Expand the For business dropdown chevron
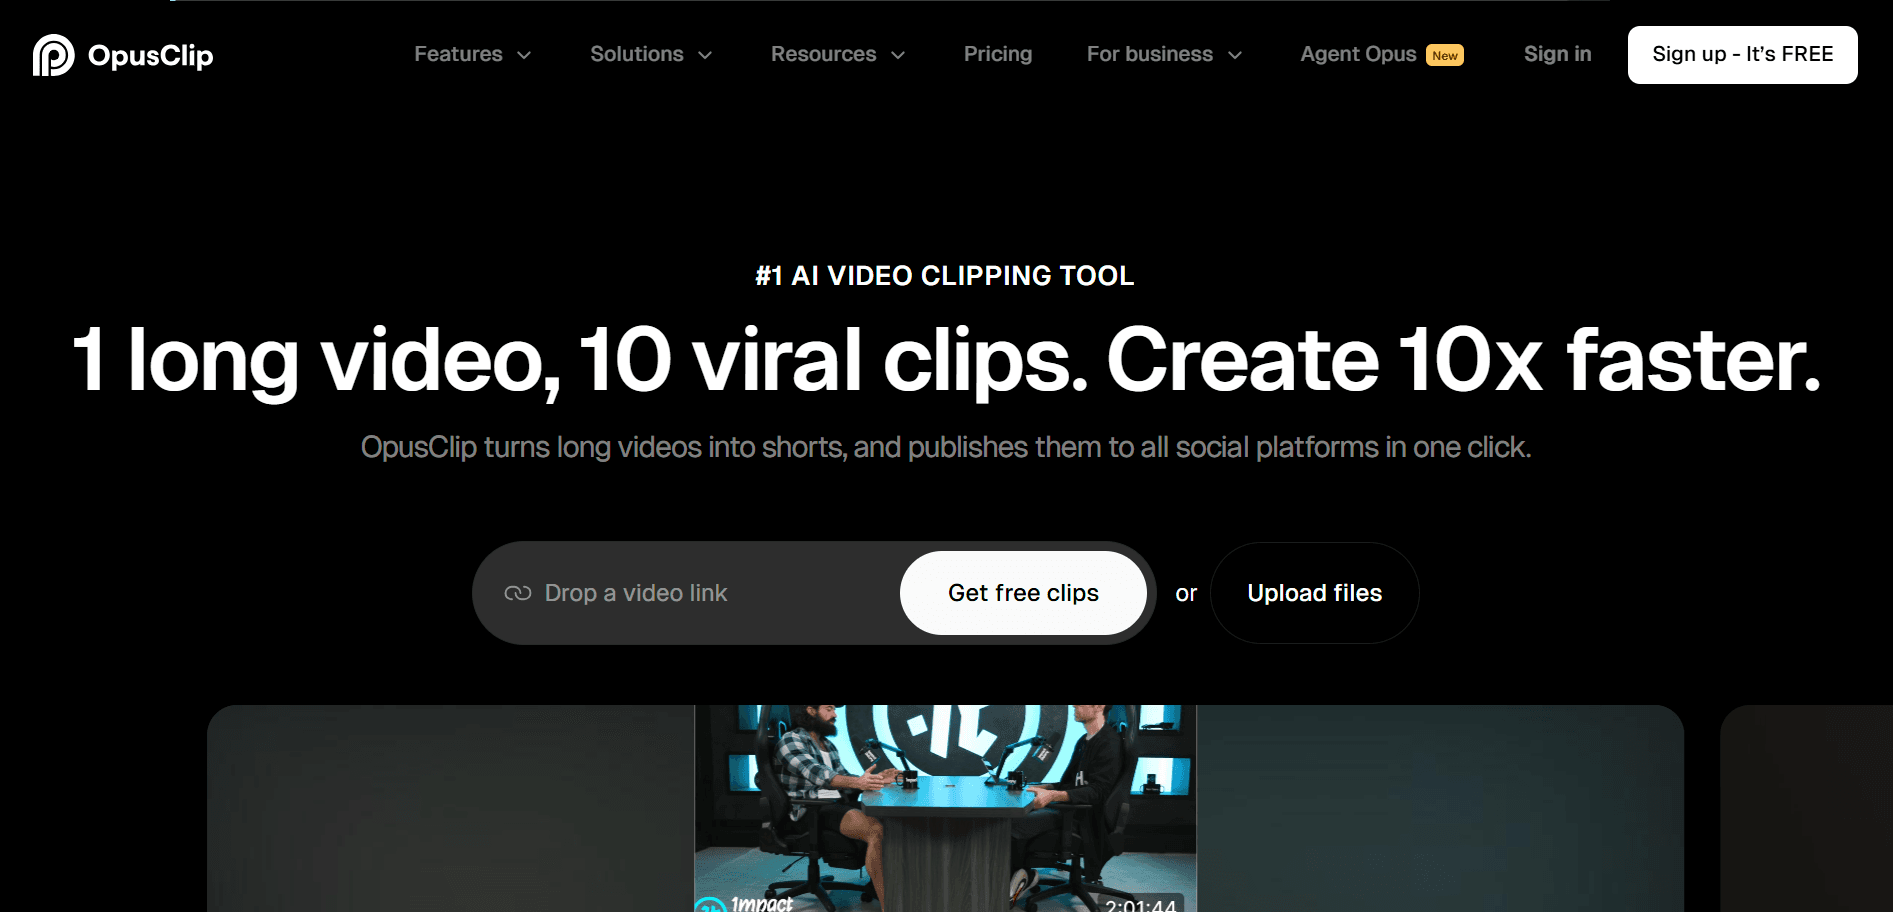The height and width of the screenshot is (912, 1893). click(1235, 55)
